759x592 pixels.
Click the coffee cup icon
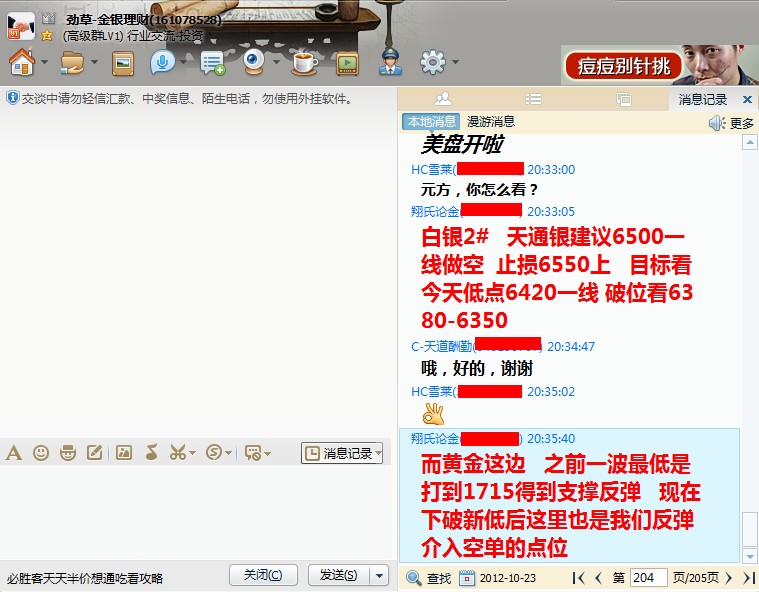(x=303, y=63)
